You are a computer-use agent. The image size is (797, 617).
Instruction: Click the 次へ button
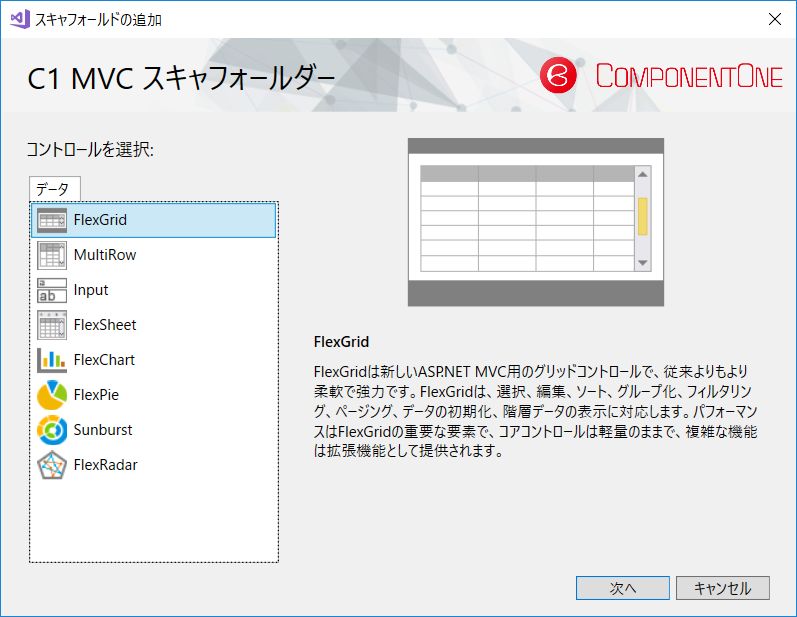point(623,588)
